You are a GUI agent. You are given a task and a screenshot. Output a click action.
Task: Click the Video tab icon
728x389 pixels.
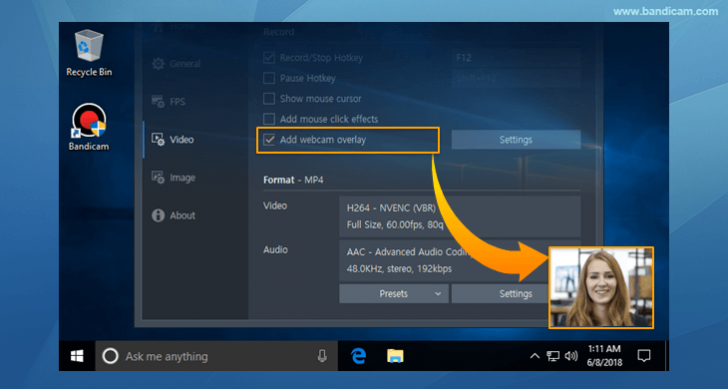tap(158, 139)
